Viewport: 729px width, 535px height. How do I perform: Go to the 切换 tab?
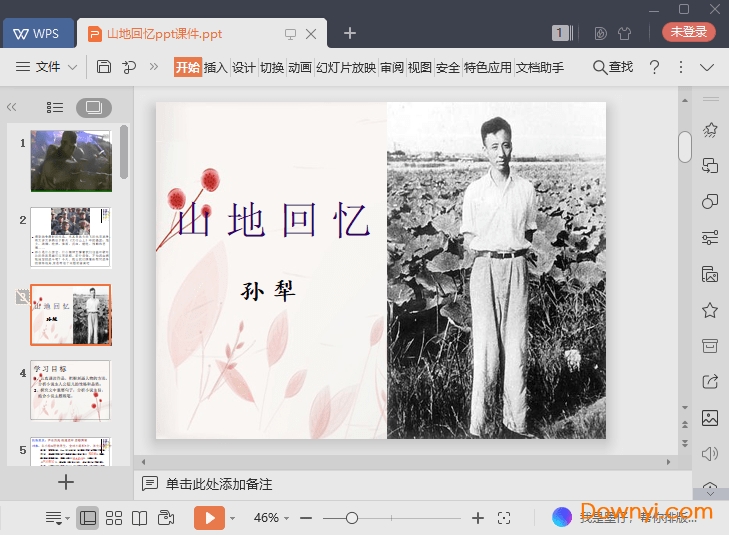tap(272, 67)
